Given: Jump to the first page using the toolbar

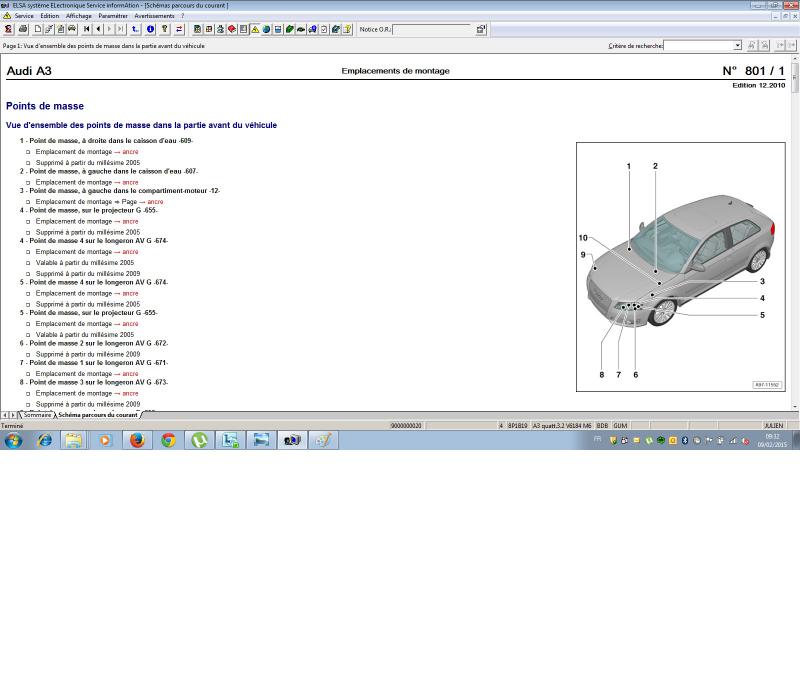Looking at the screenshot, I should pyautogui.click(x=87, y=29).
